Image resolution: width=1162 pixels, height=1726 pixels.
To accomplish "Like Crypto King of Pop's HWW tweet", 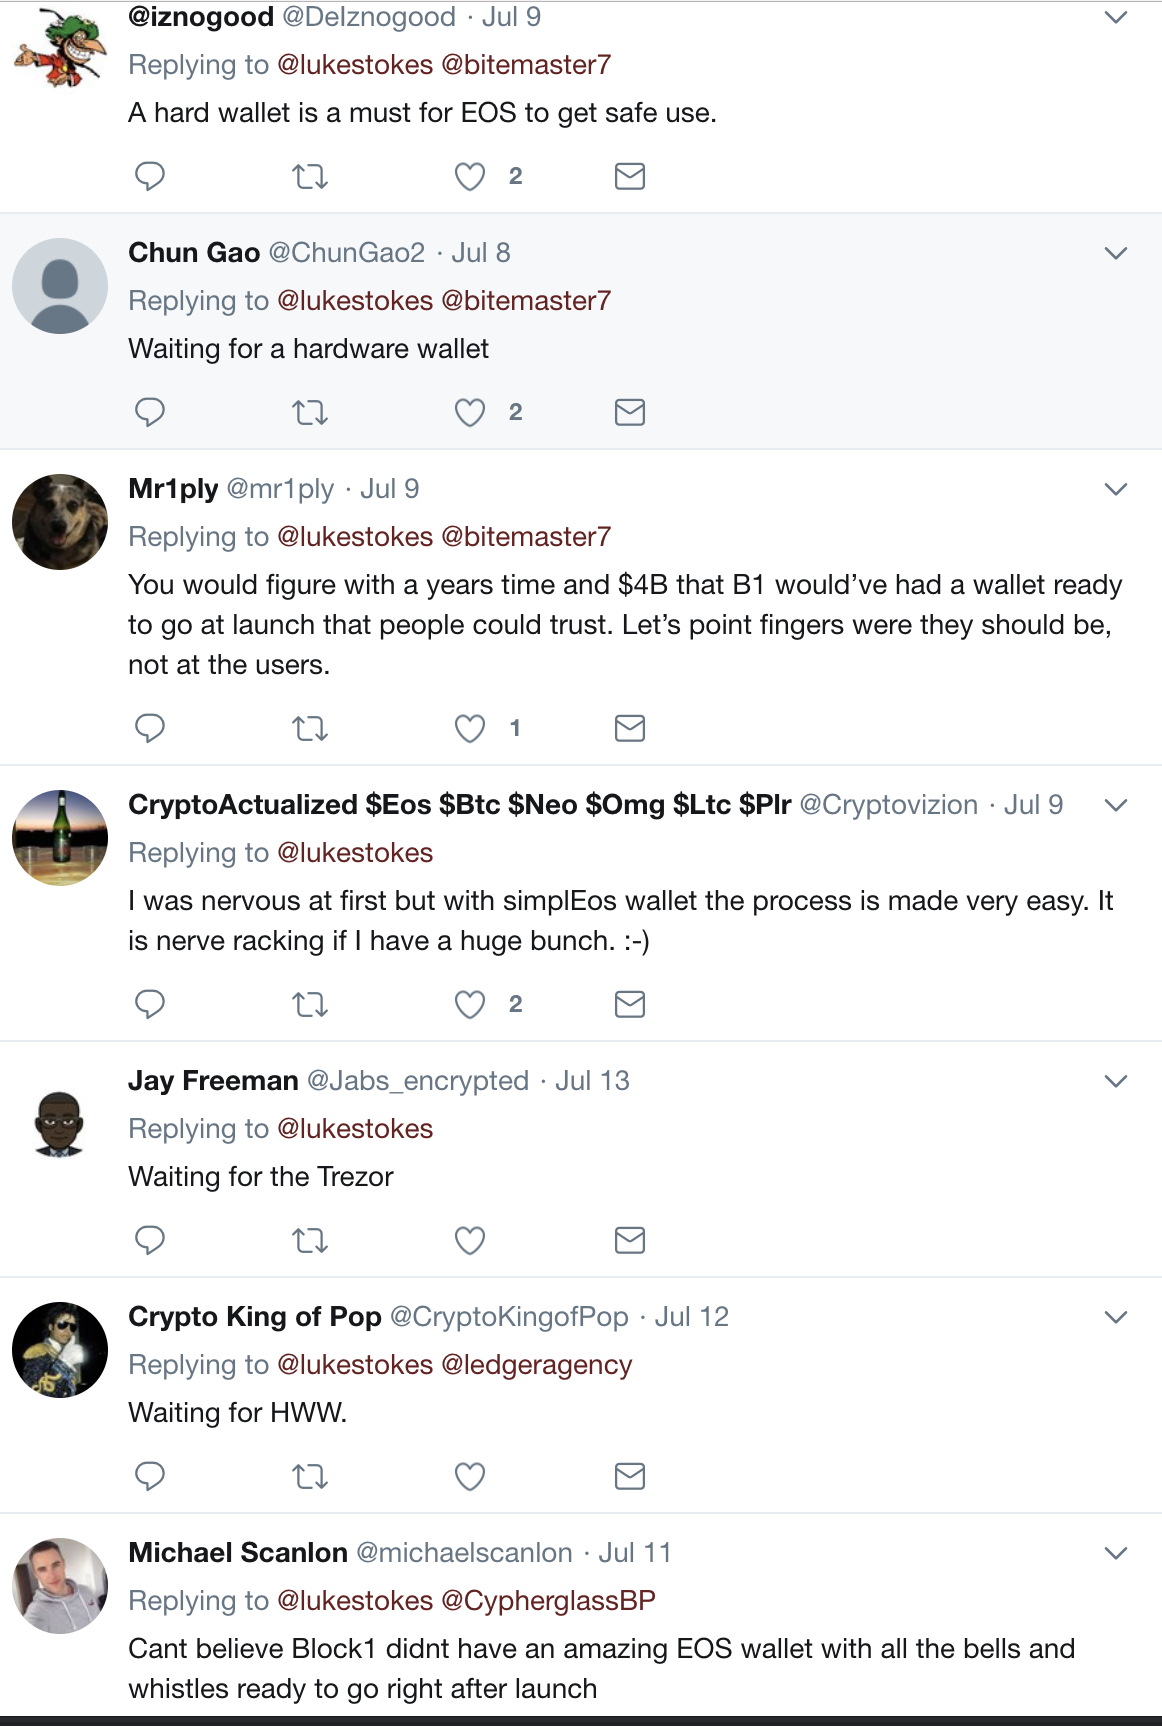I will pyautogui.click(x=470, y=1476).
